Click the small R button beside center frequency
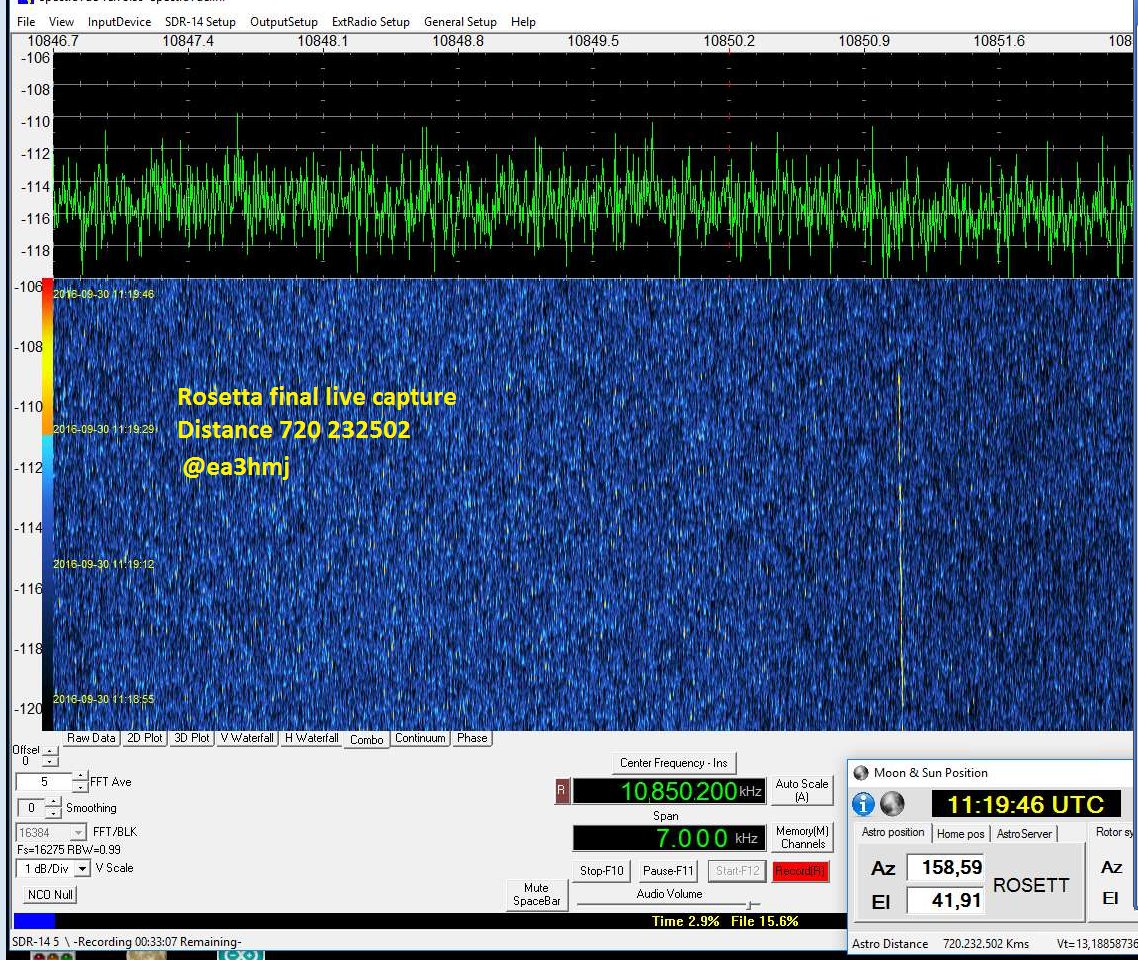Image resolution: width=1138 pixels, height=960 pixels. [x=561, y=790]
